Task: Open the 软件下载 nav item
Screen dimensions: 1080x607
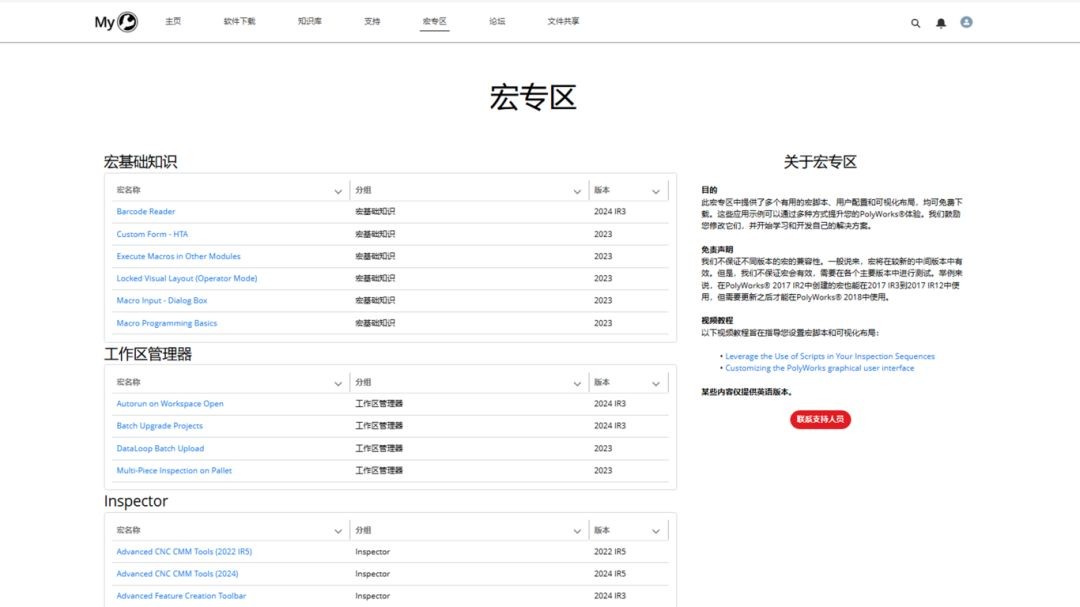Action: point(239,21)
